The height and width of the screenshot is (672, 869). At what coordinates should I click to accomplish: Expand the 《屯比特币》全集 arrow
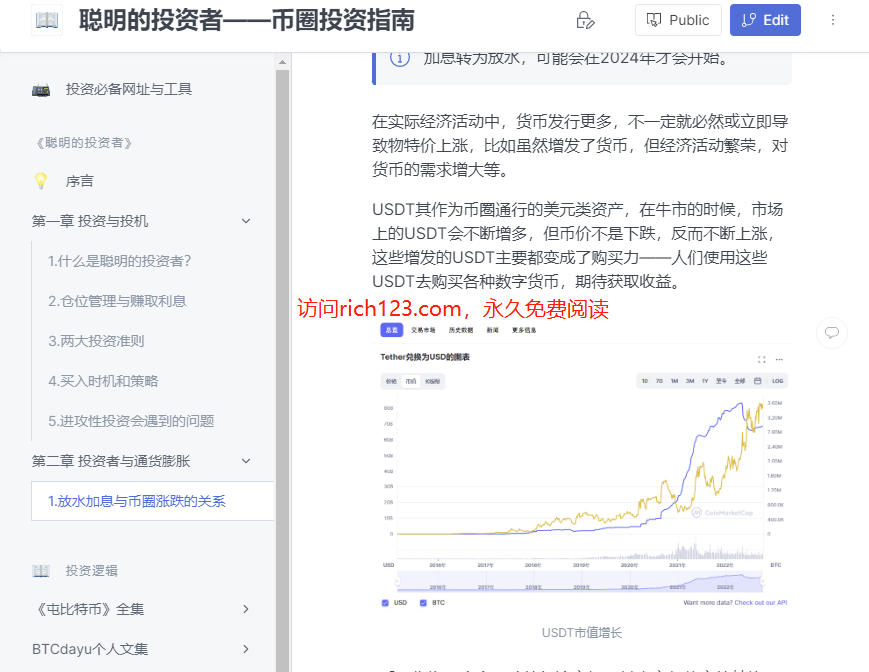246,609
